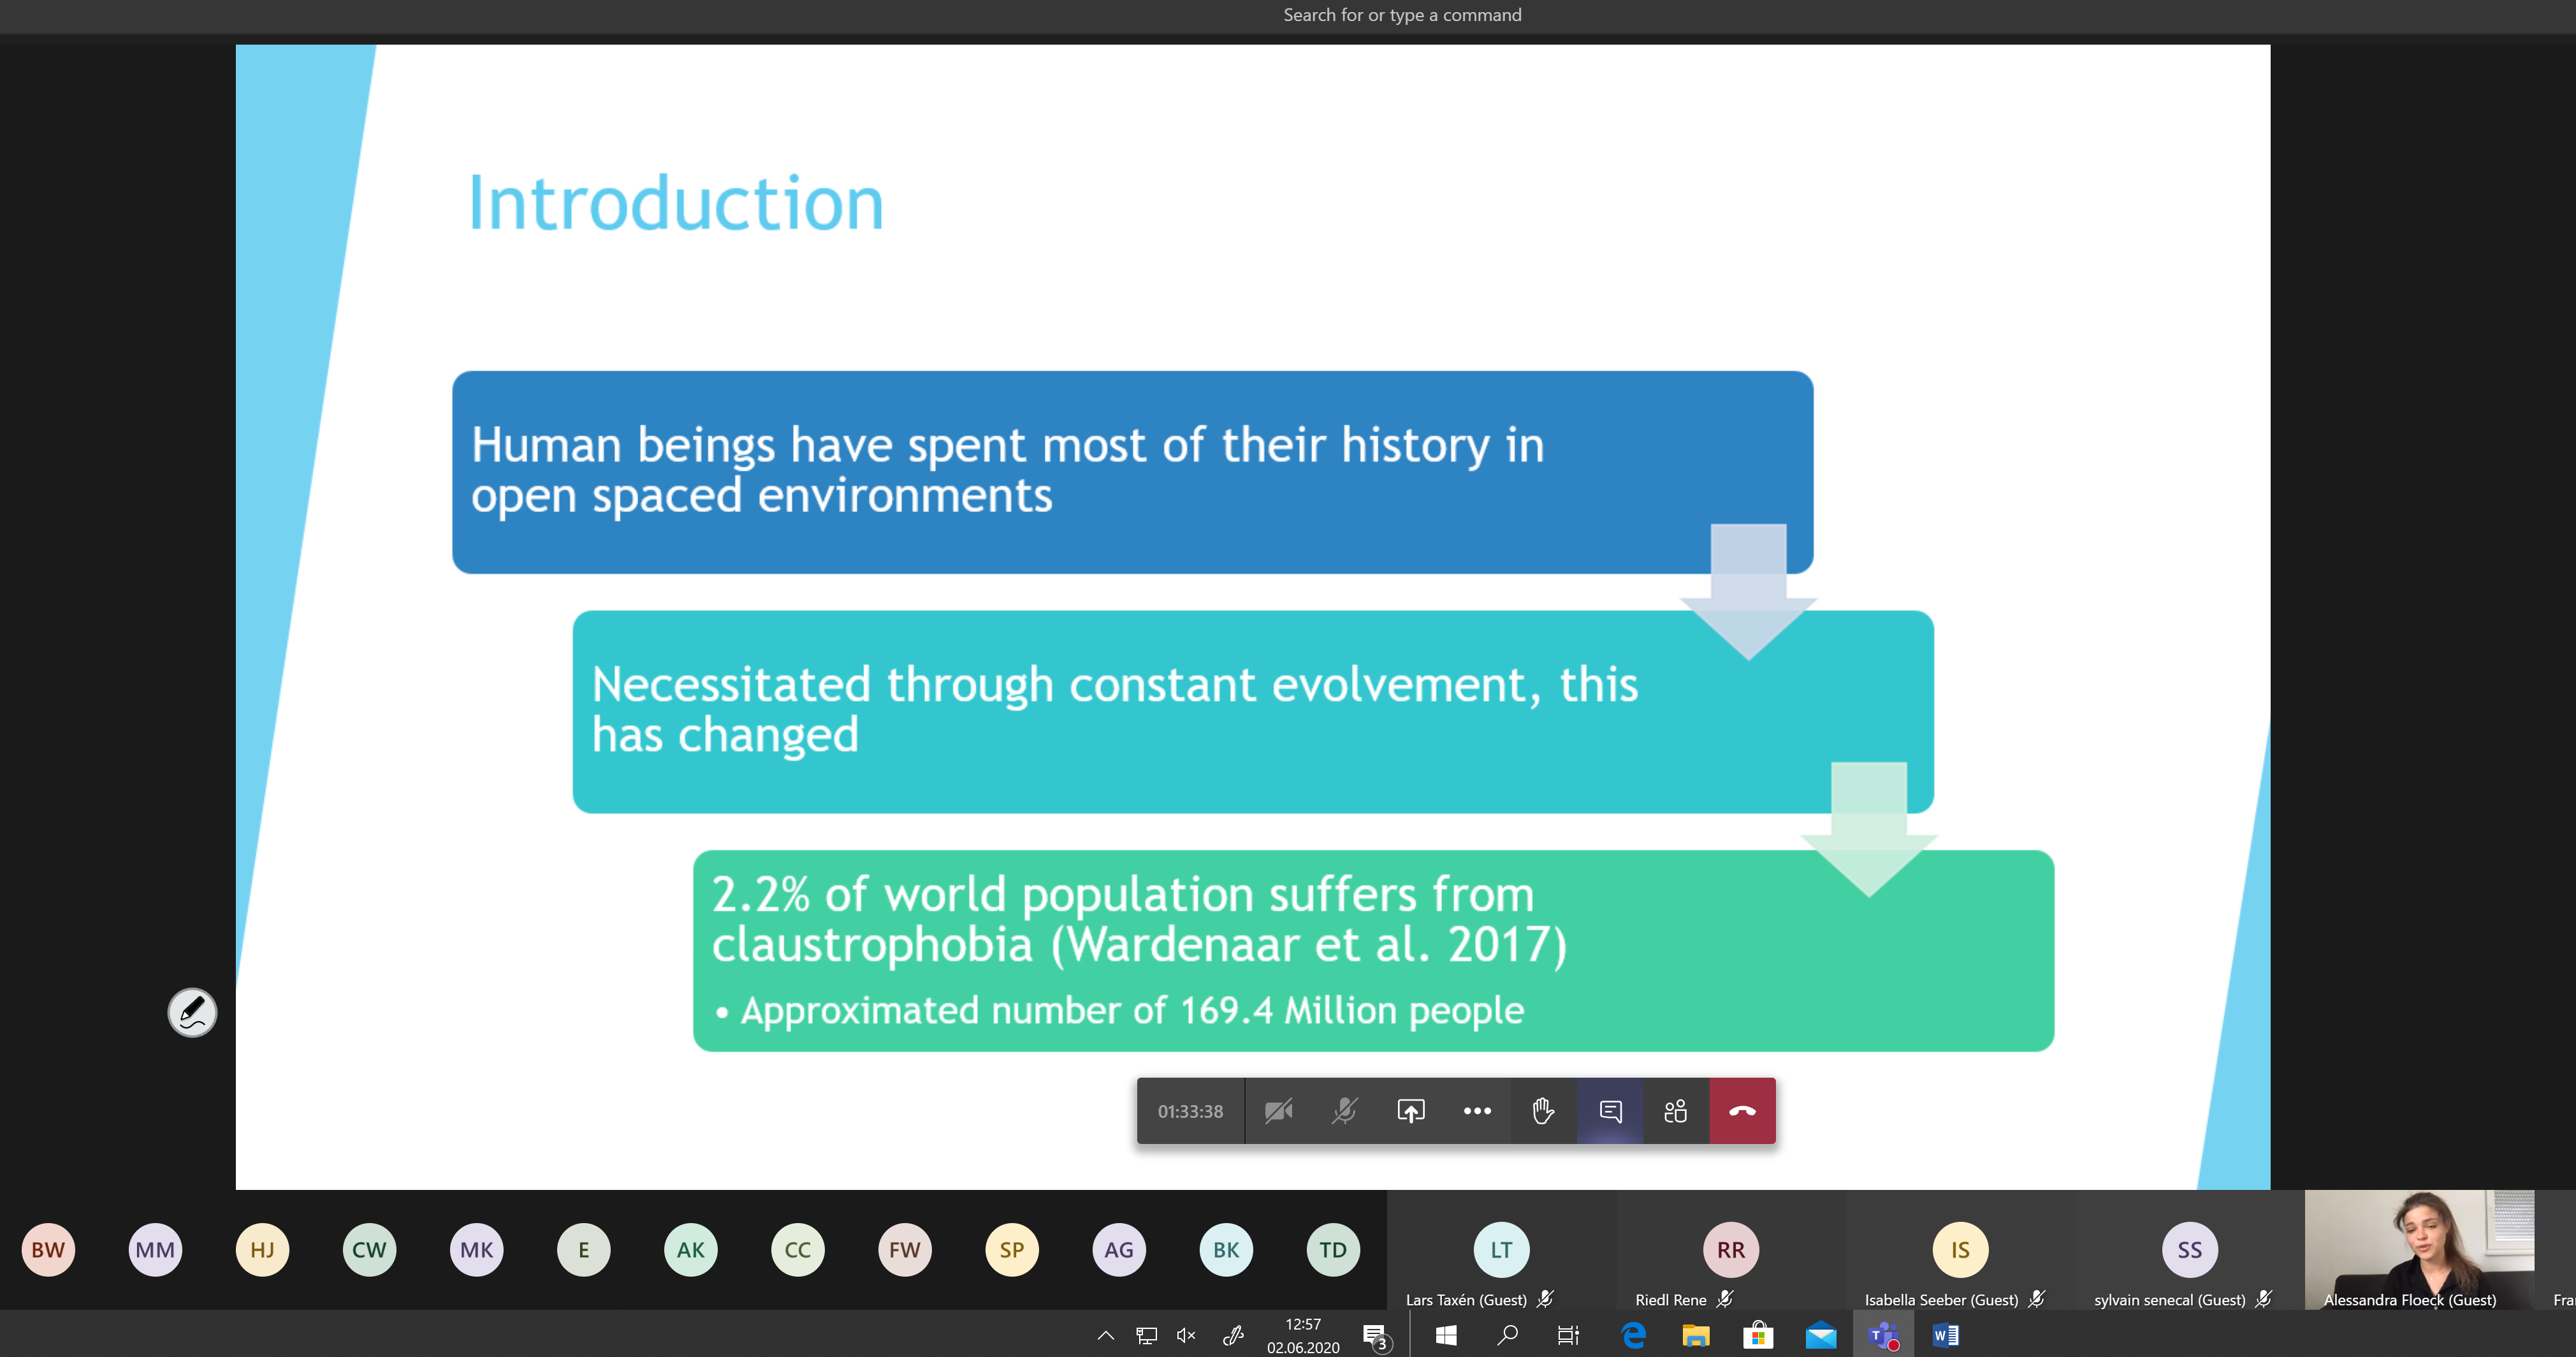The image size is (2576, 1357).
Task: Toggle the camera on in meeting controls
Action: click(1278, 1111)
